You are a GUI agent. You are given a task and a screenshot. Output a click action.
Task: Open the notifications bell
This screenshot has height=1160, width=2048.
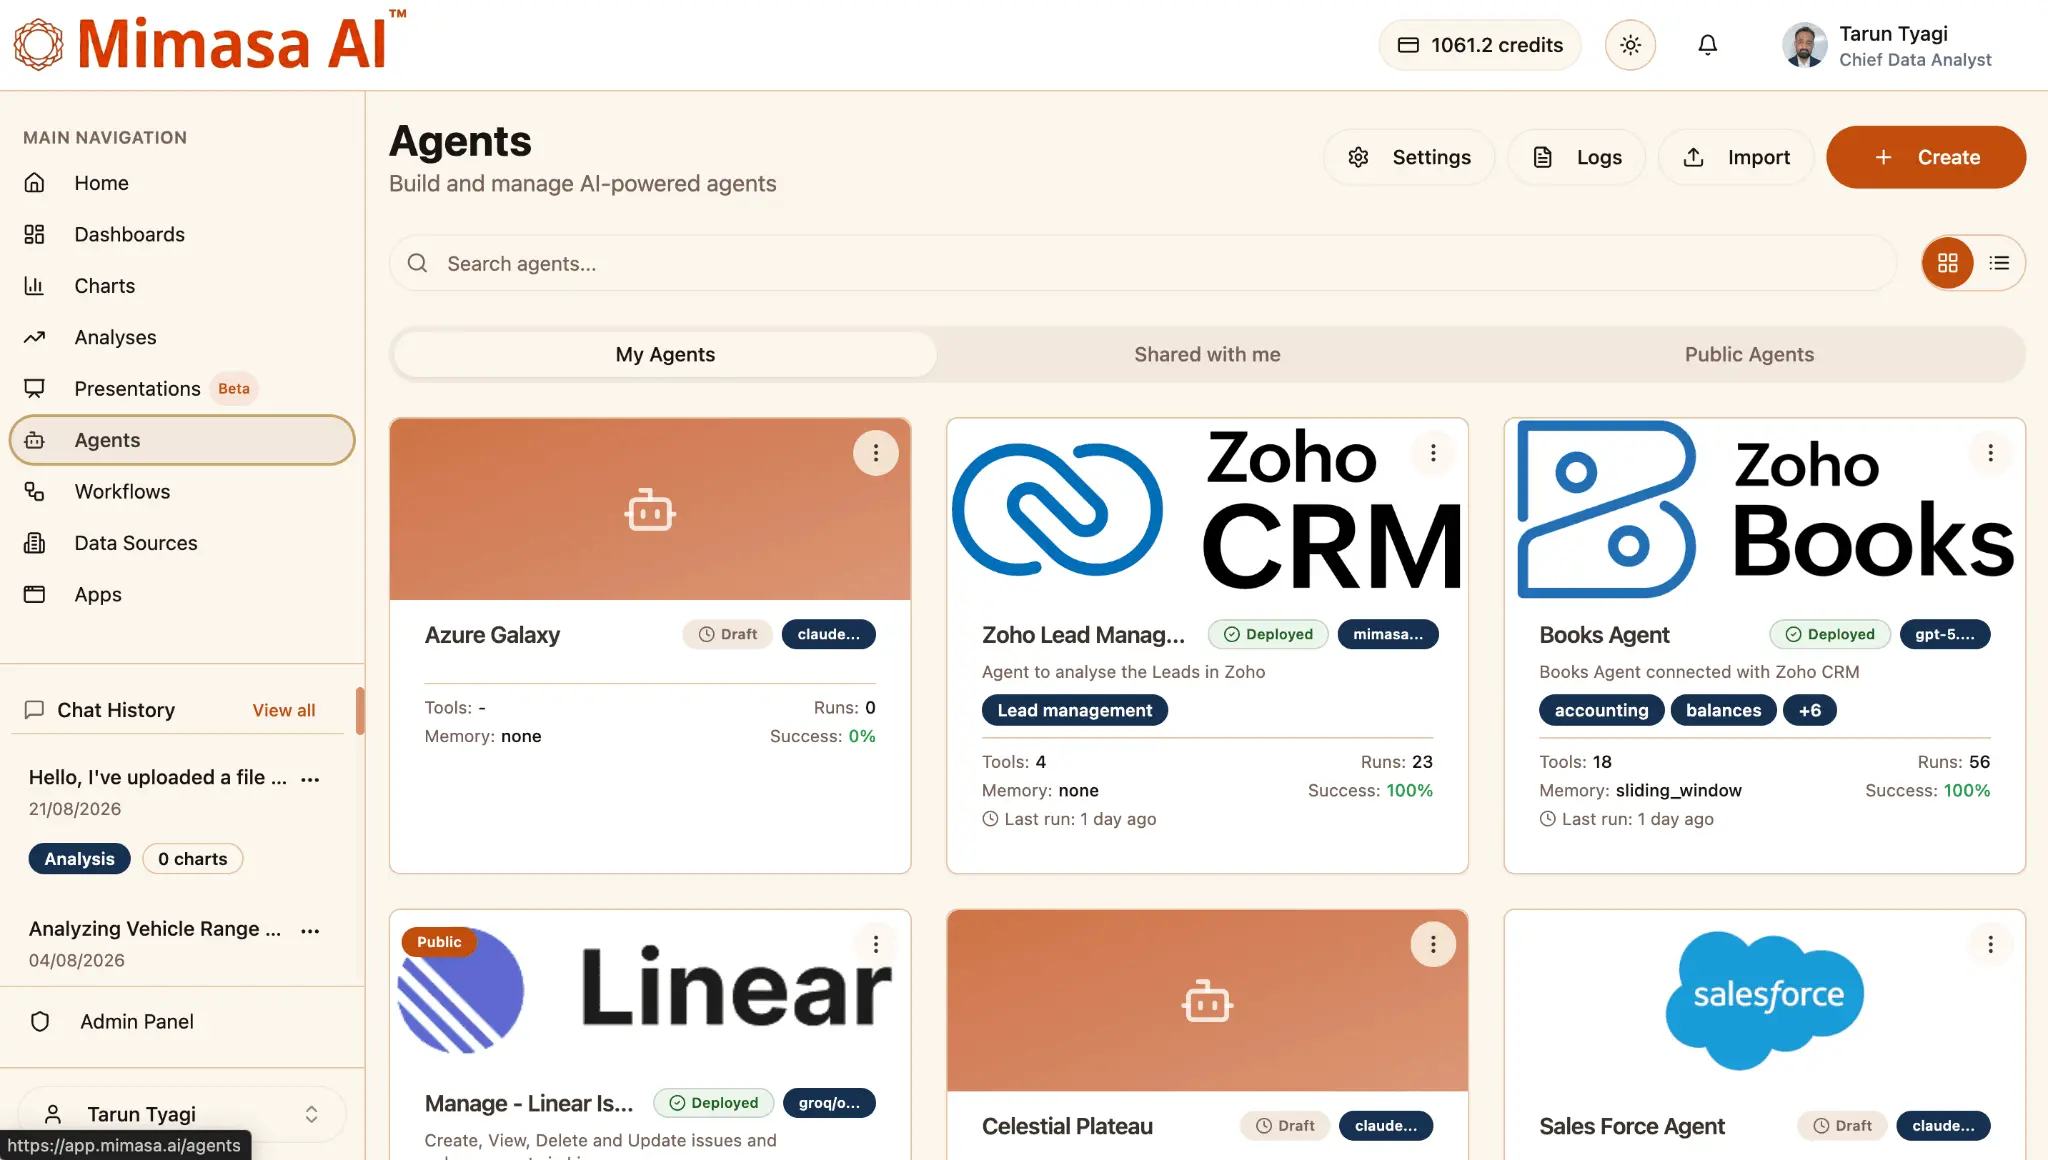point(1708,45)
